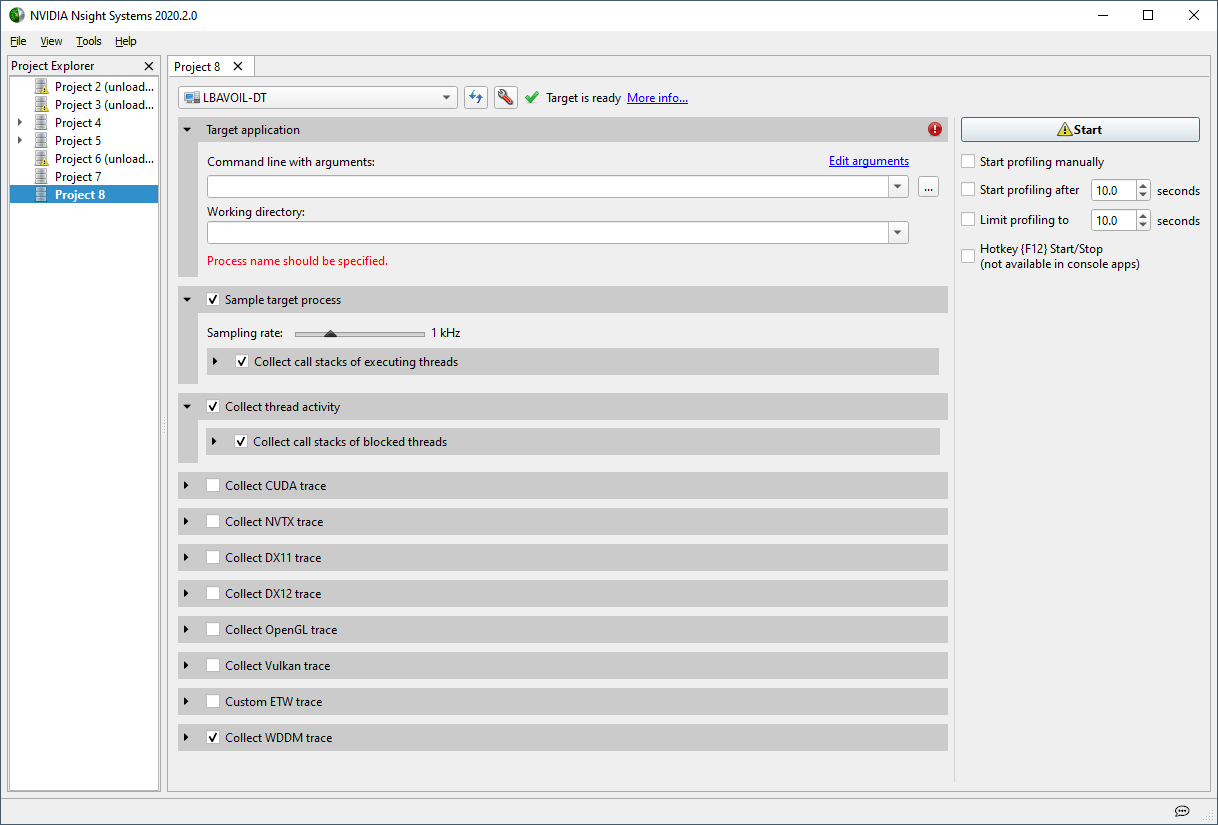Open command line arguments dropdown arrow
Image resolution: width=1218 pixels, height=825 pixels.
898,187
